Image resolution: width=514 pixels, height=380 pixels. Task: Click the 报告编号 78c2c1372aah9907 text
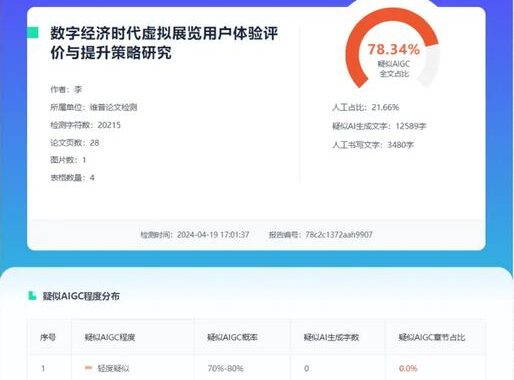(321, 235)
